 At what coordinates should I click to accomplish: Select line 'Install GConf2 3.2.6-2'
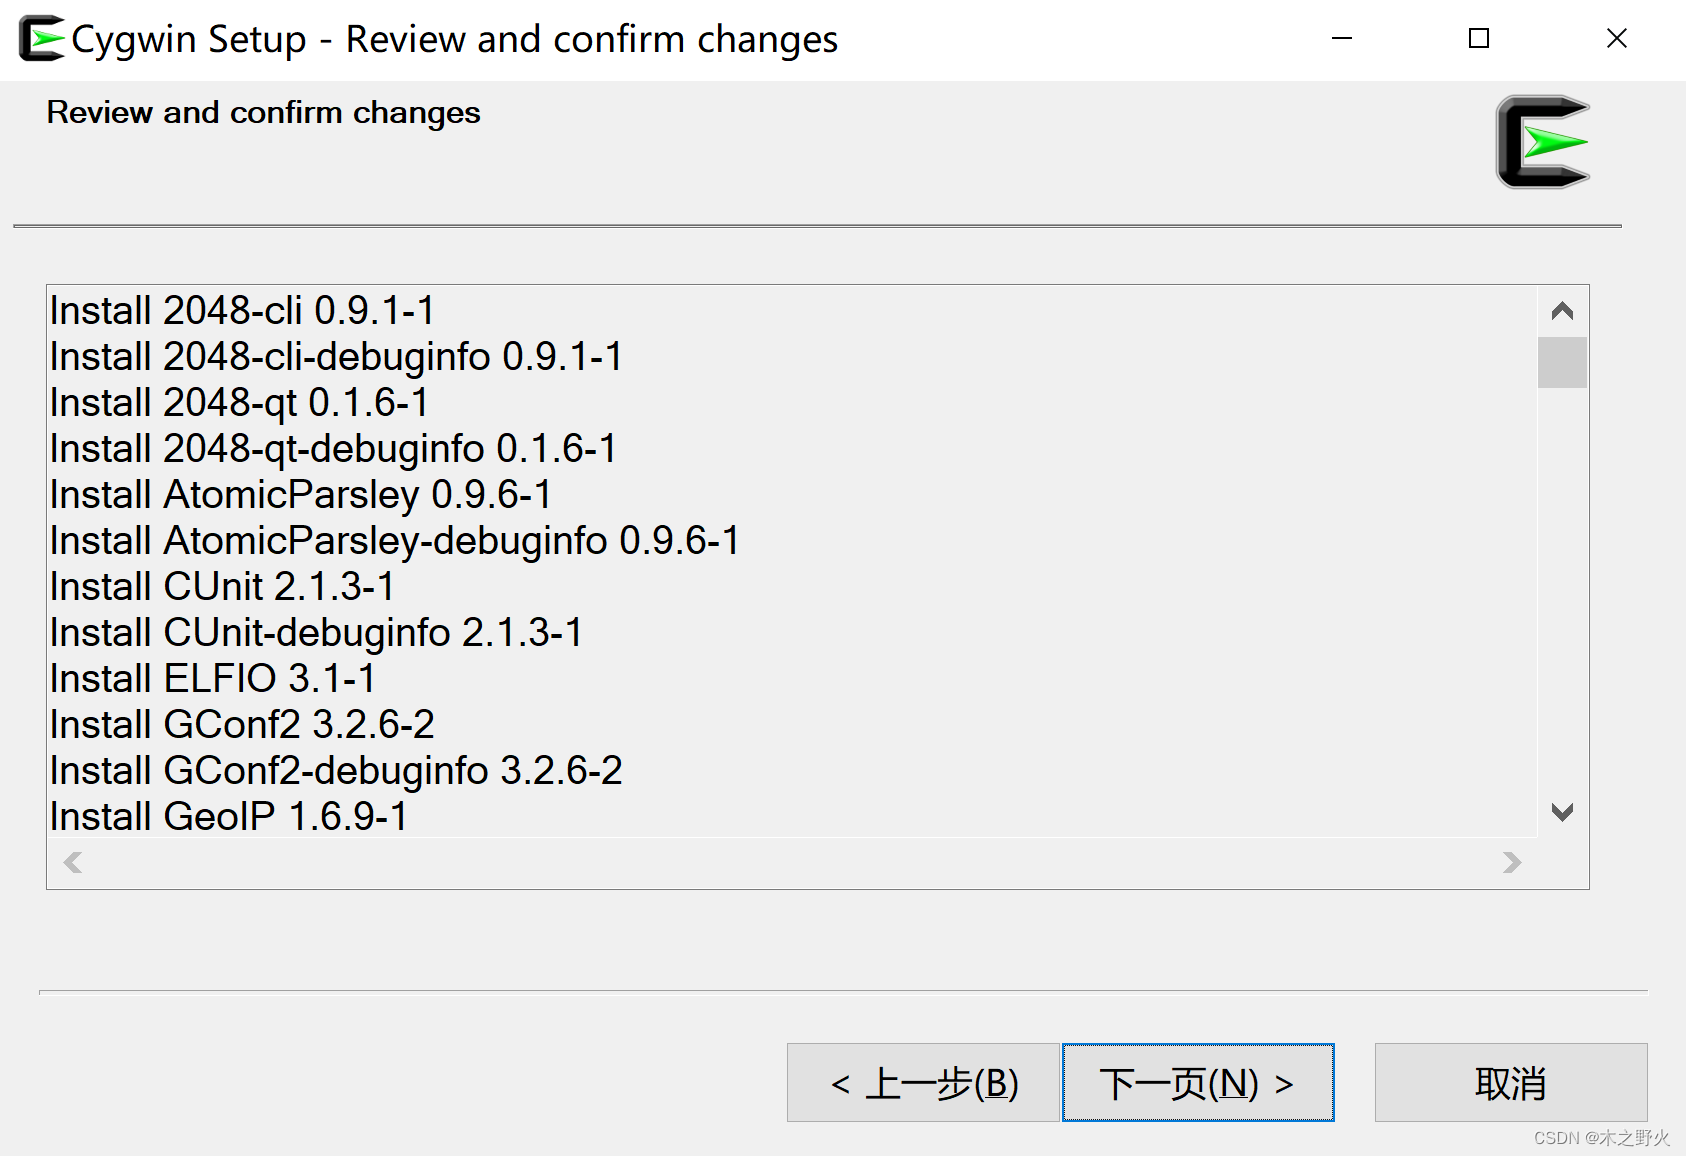pos(243,725)
